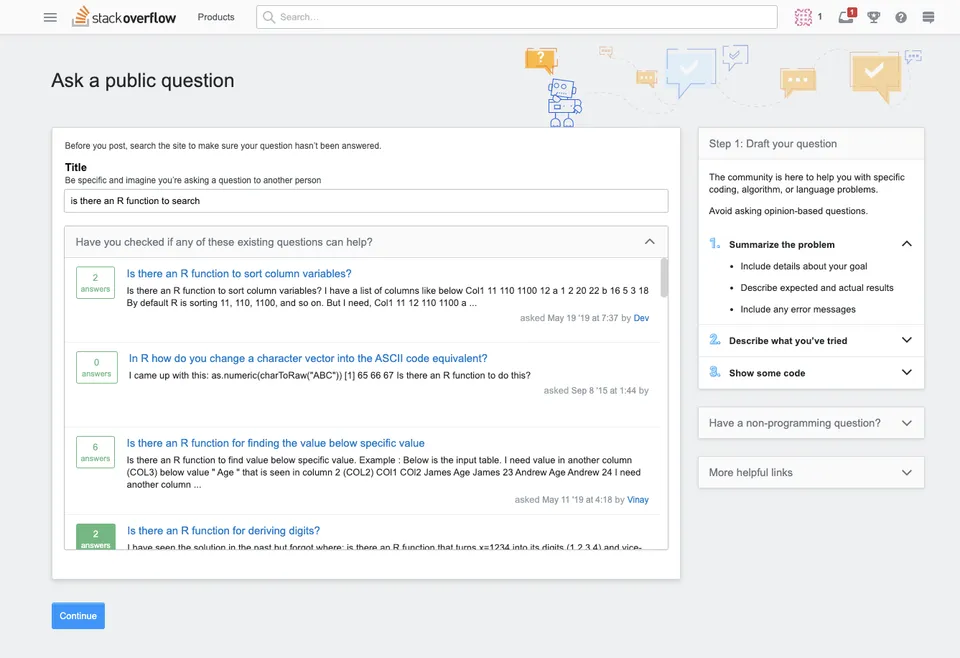
Task: Collapse the existing questions suggestion panel
Action: [x=650, y=242]
